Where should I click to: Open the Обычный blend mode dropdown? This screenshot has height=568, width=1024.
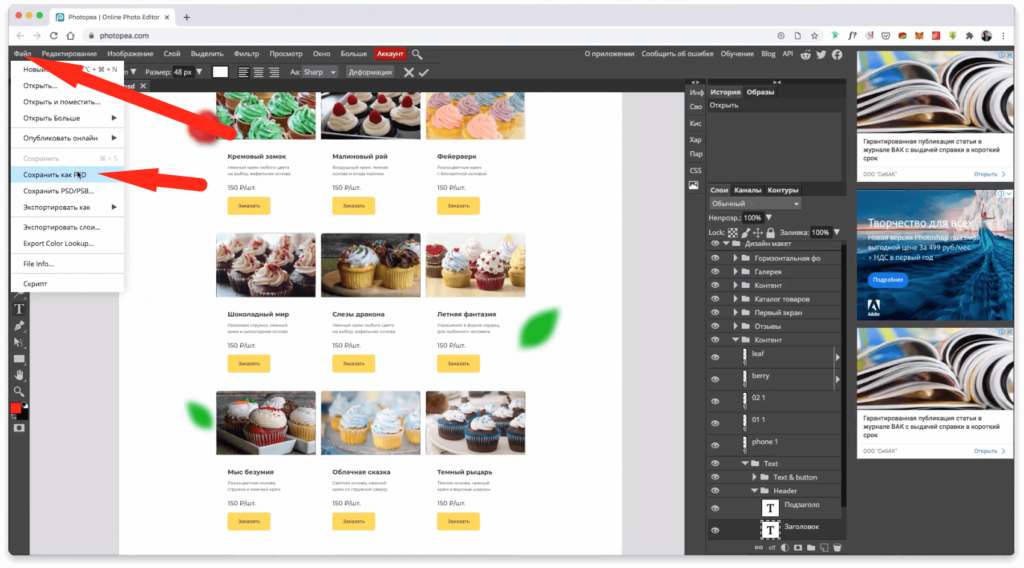(x=755, y=203)
